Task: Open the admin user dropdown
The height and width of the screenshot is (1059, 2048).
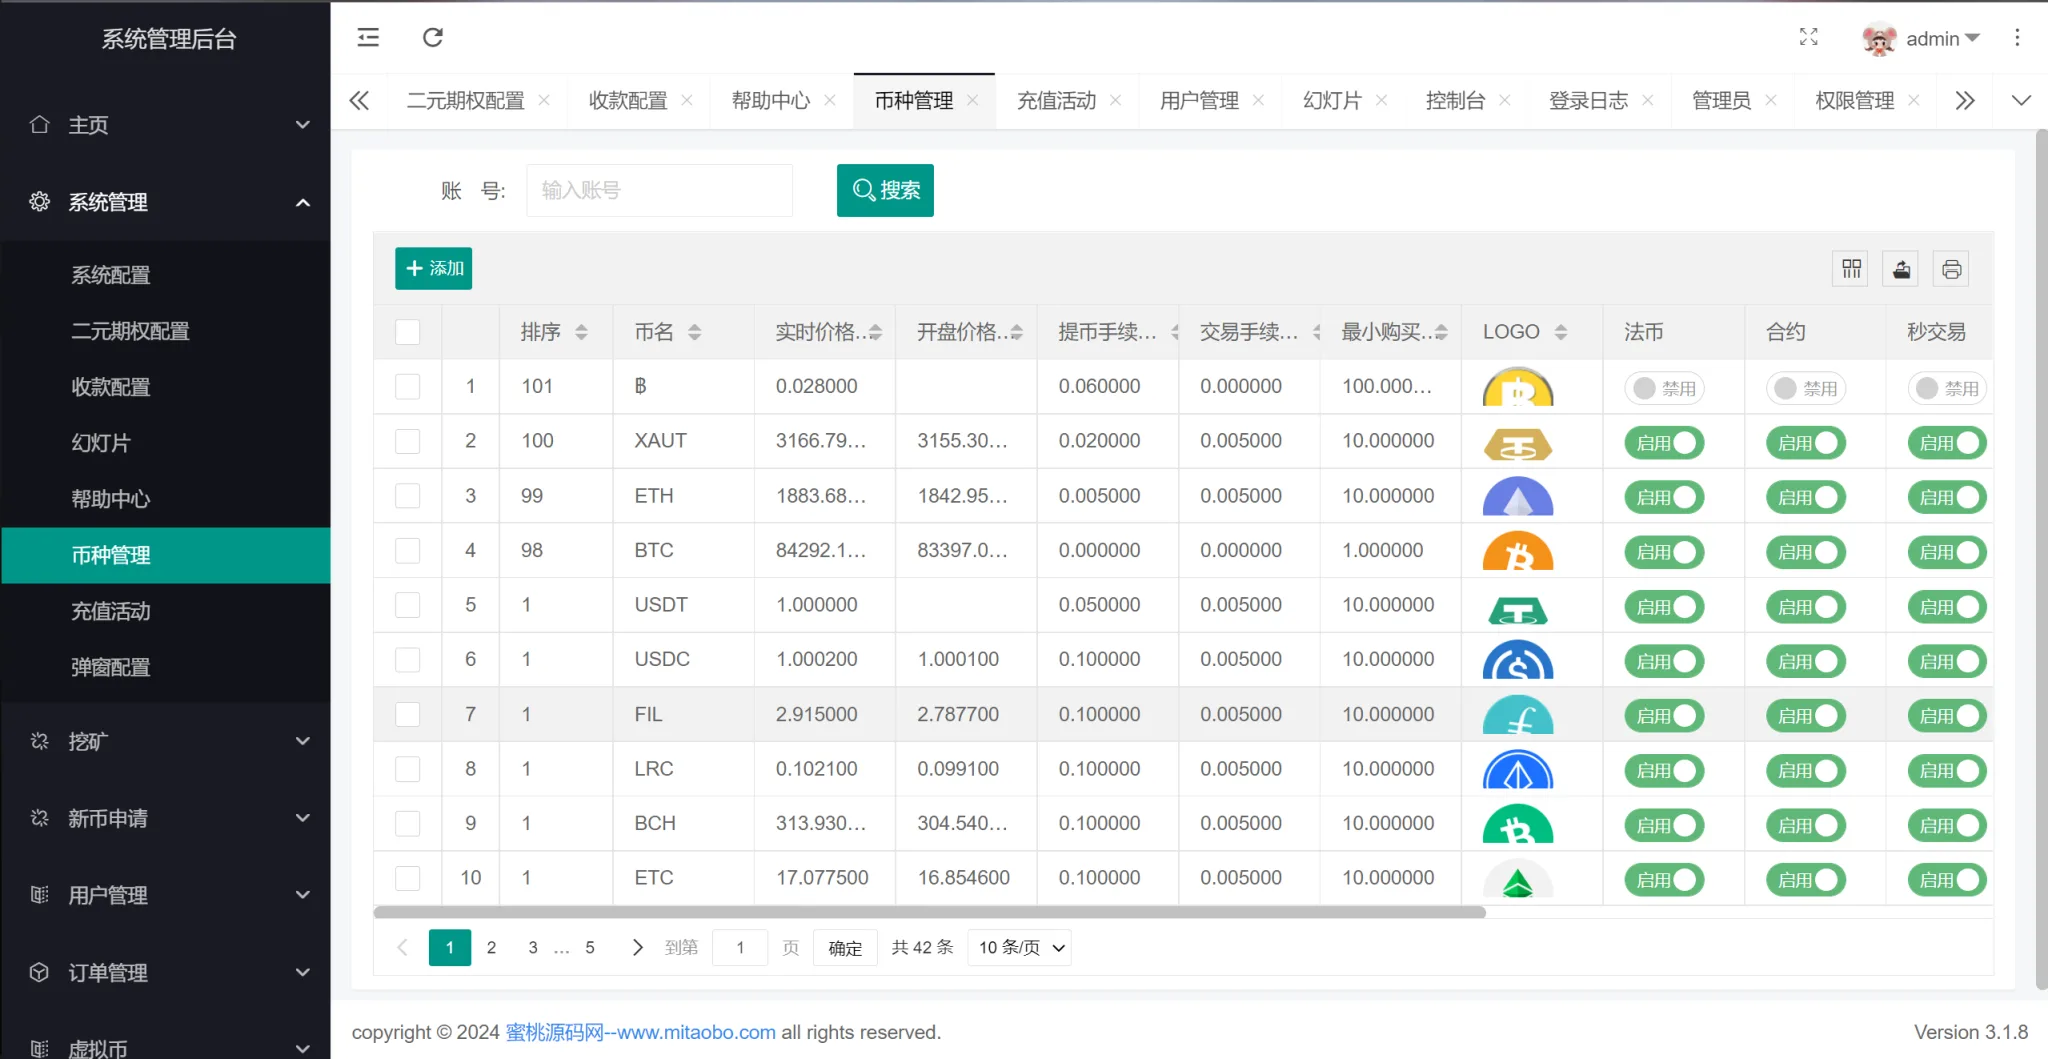Action: 1923,38
